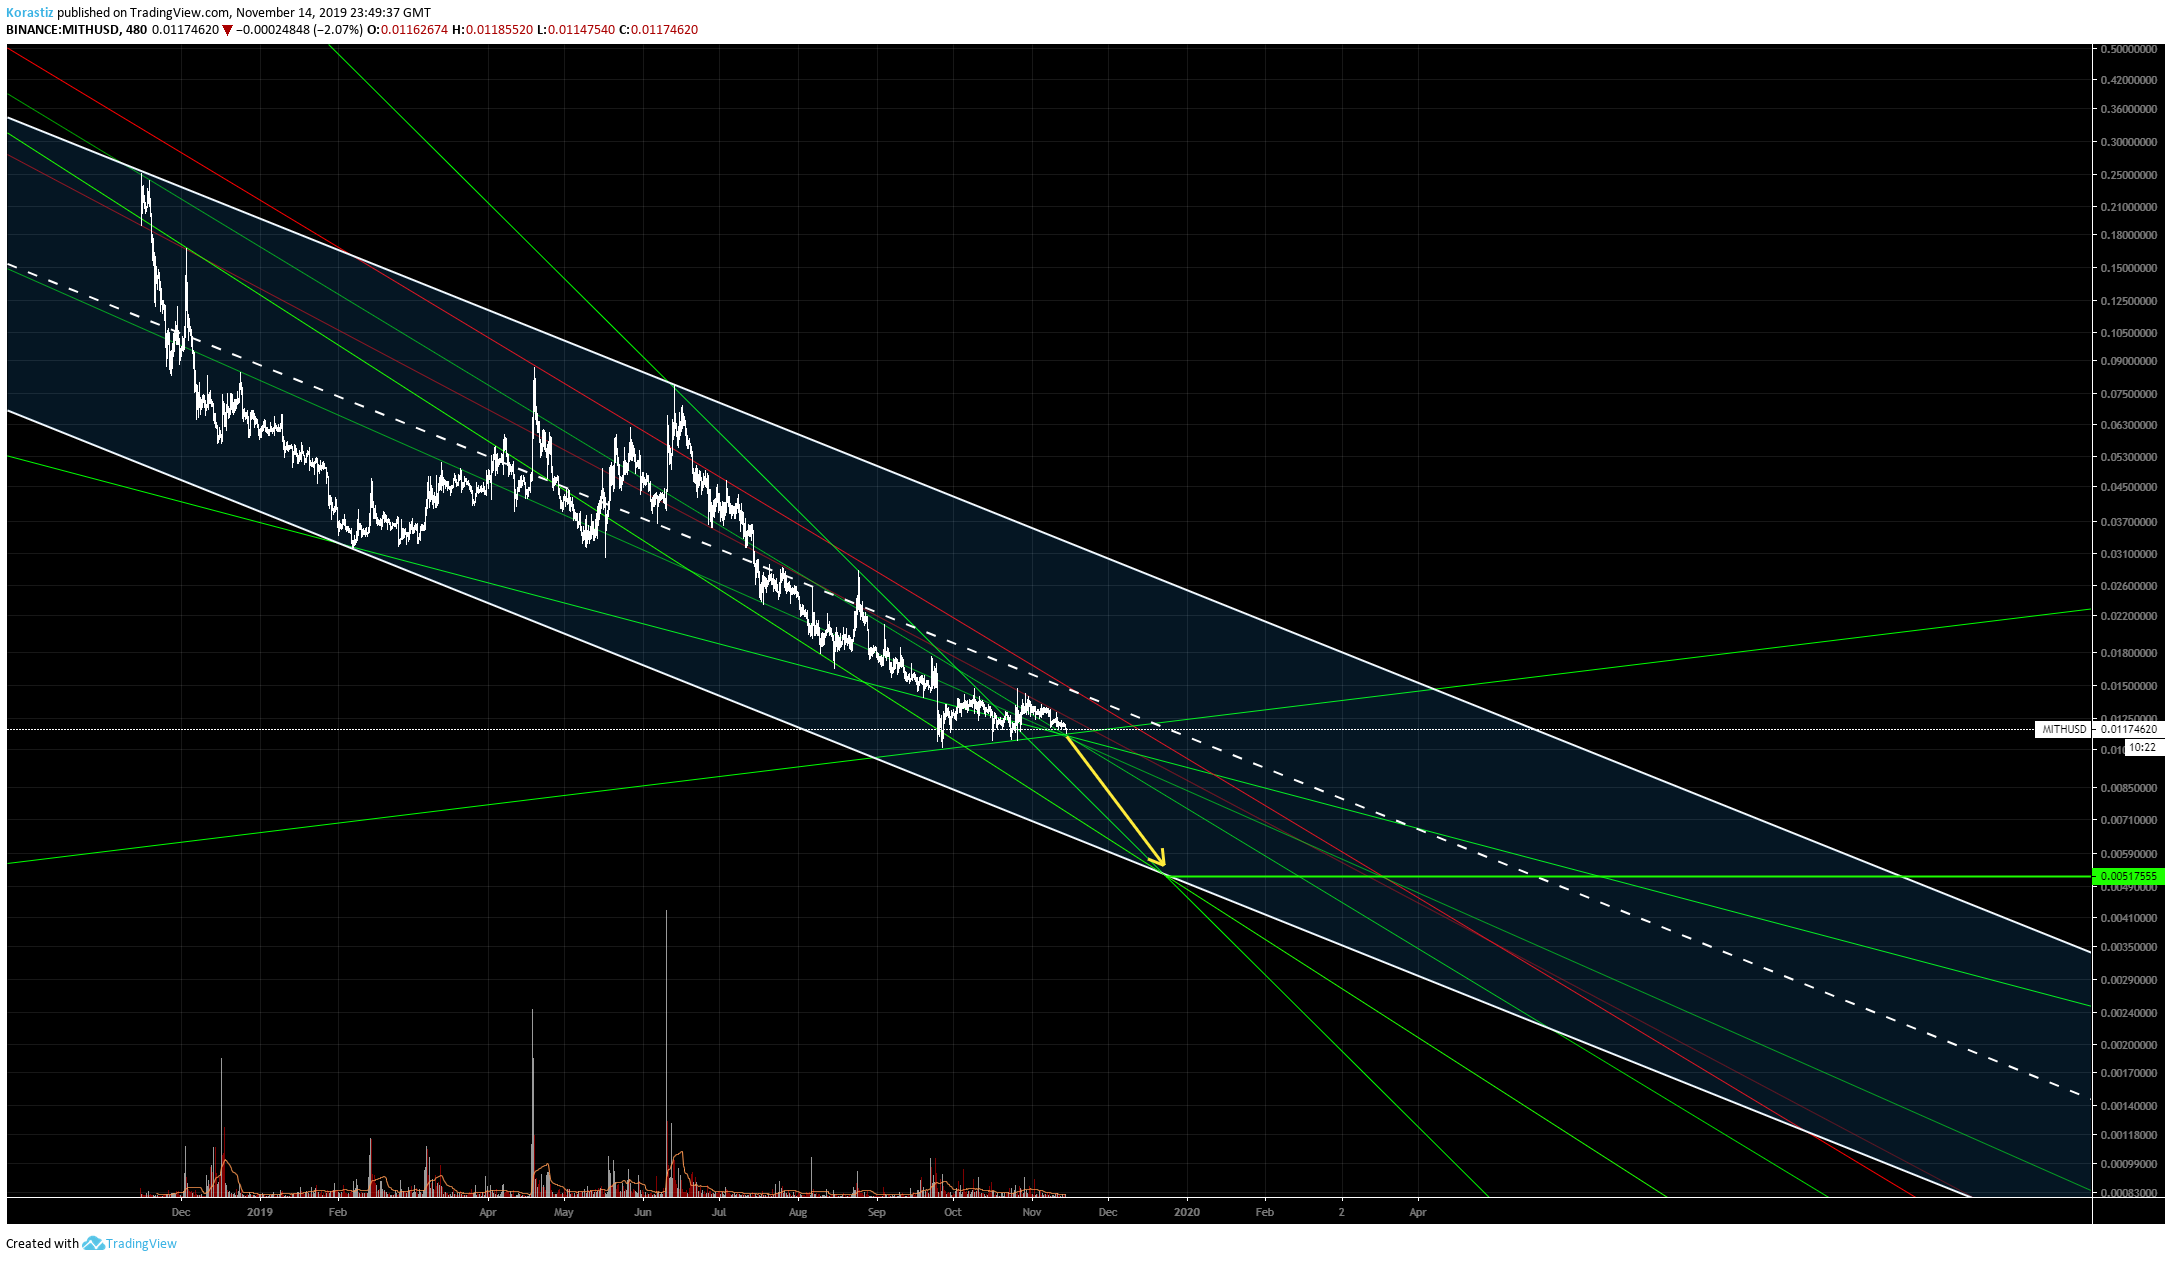
Task: Click the 0.30000000 price axis label
Action: coord(2129,142)
